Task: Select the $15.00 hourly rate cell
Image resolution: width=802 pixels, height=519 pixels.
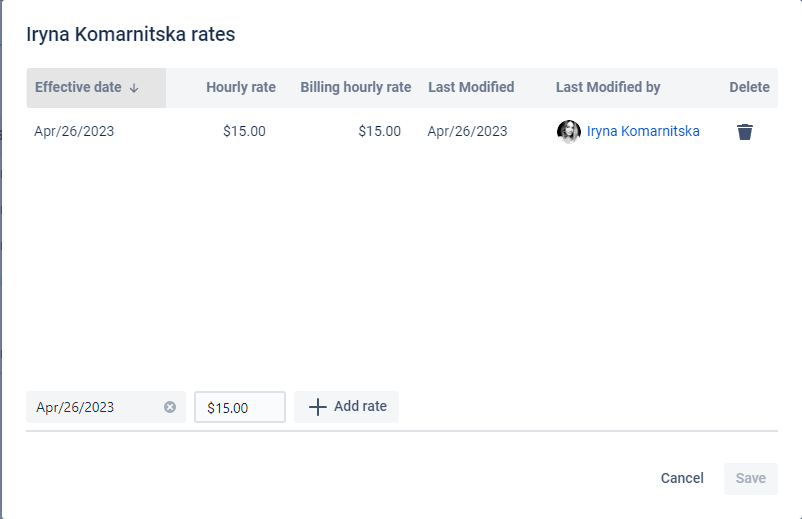Action: 244,131
